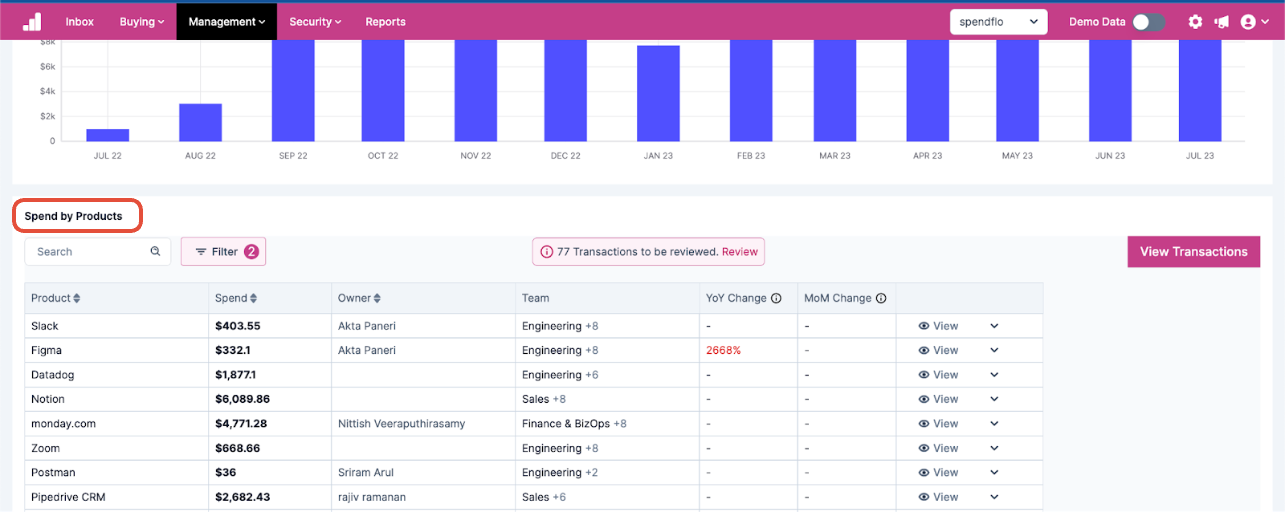View the Zoom product details
The width and height of the screenshot is (1285, 512).
[938, 448]
